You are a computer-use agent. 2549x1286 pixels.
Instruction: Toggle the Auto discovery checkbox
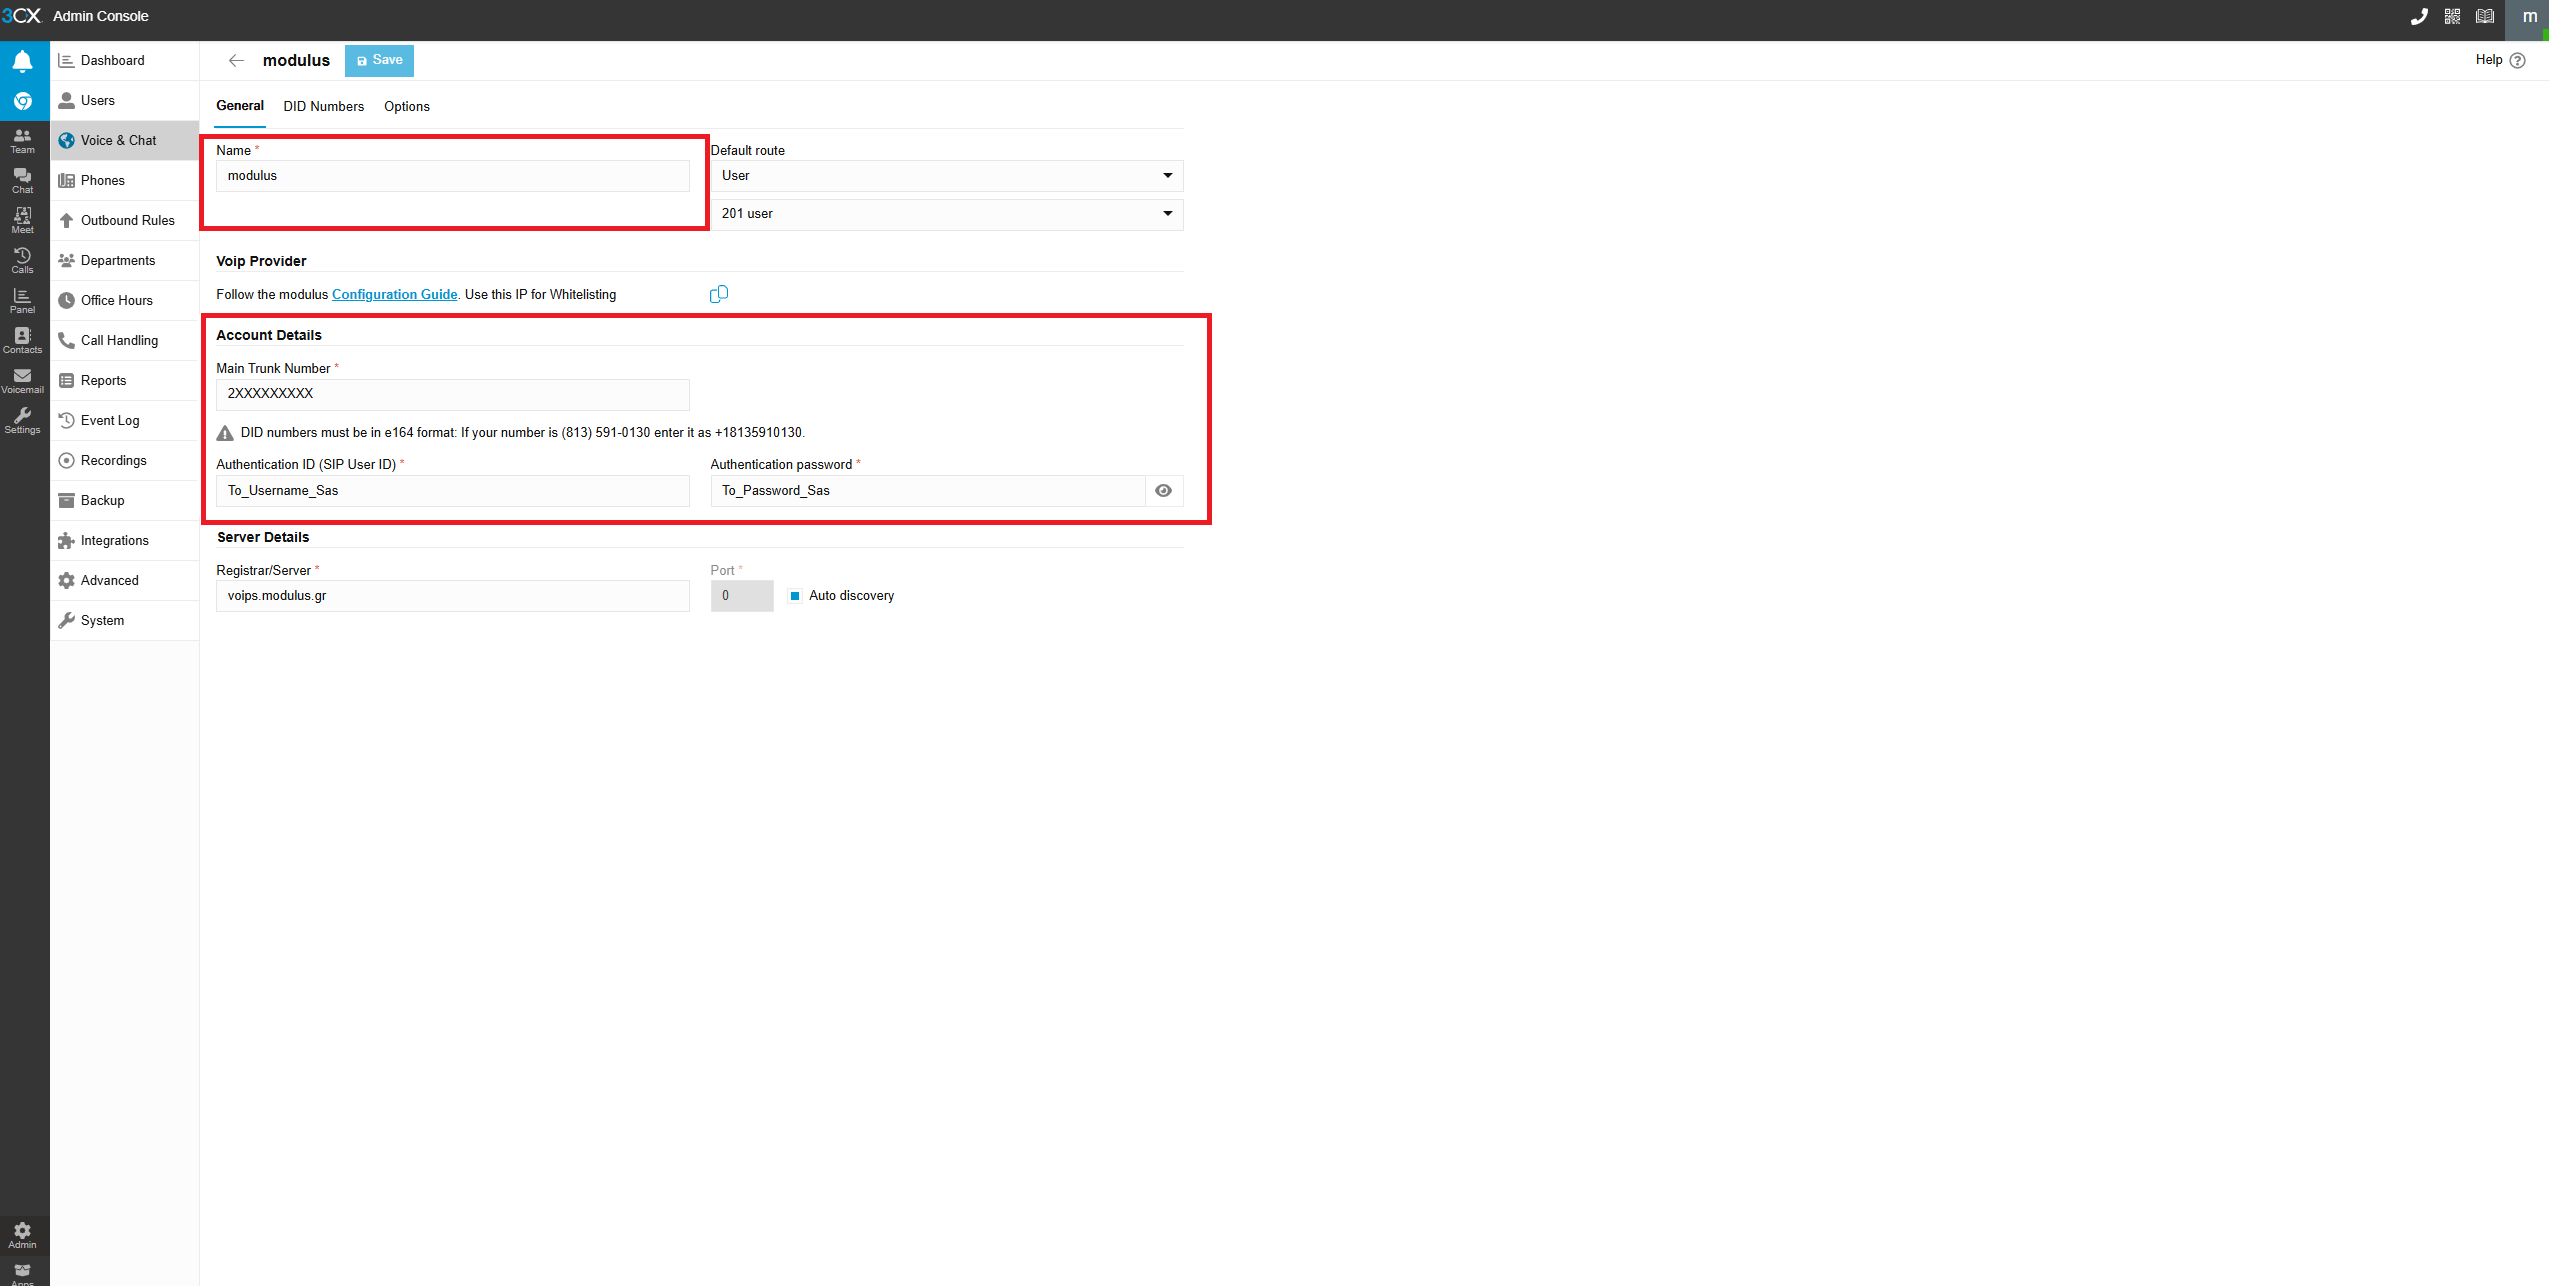[x=795, y=596]
